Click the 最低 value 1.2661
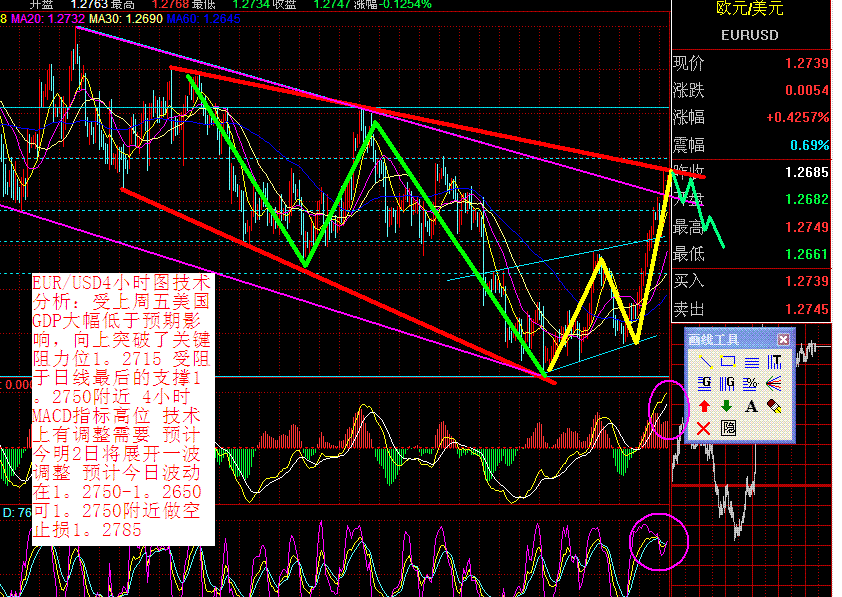 [x=807, y=254]
